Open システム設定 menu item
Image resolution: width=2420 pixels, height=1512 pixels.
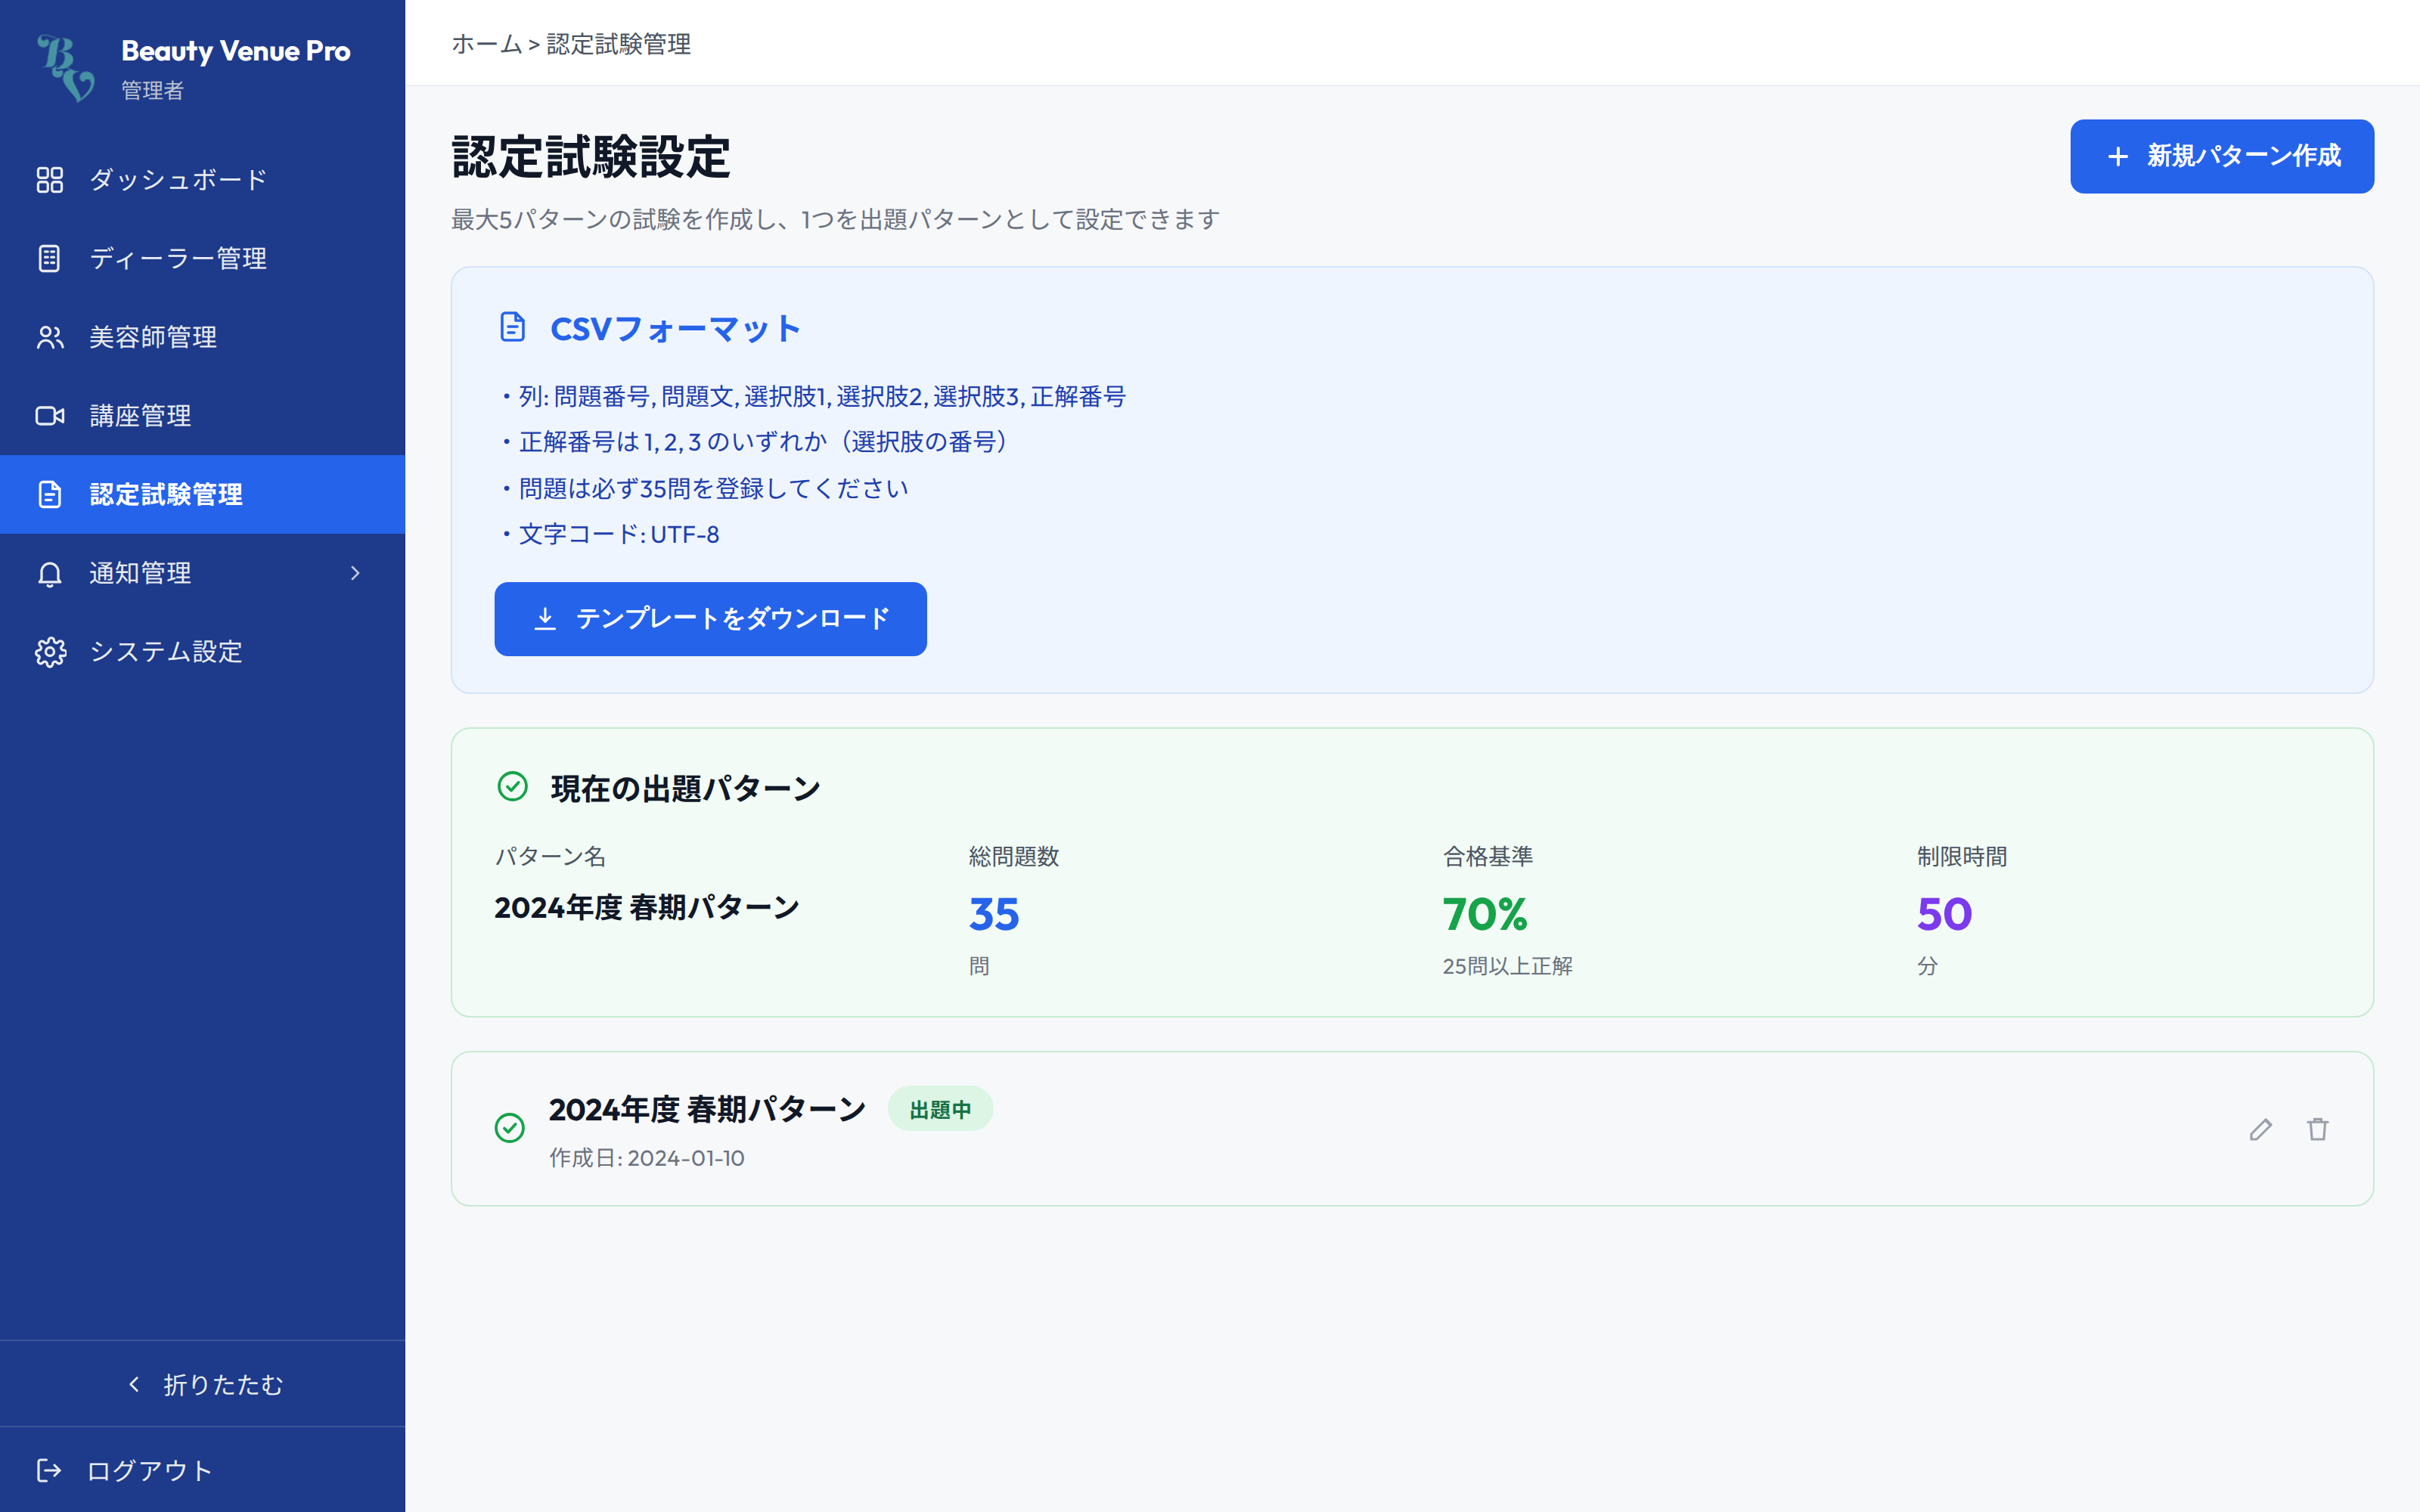point(202,652)
